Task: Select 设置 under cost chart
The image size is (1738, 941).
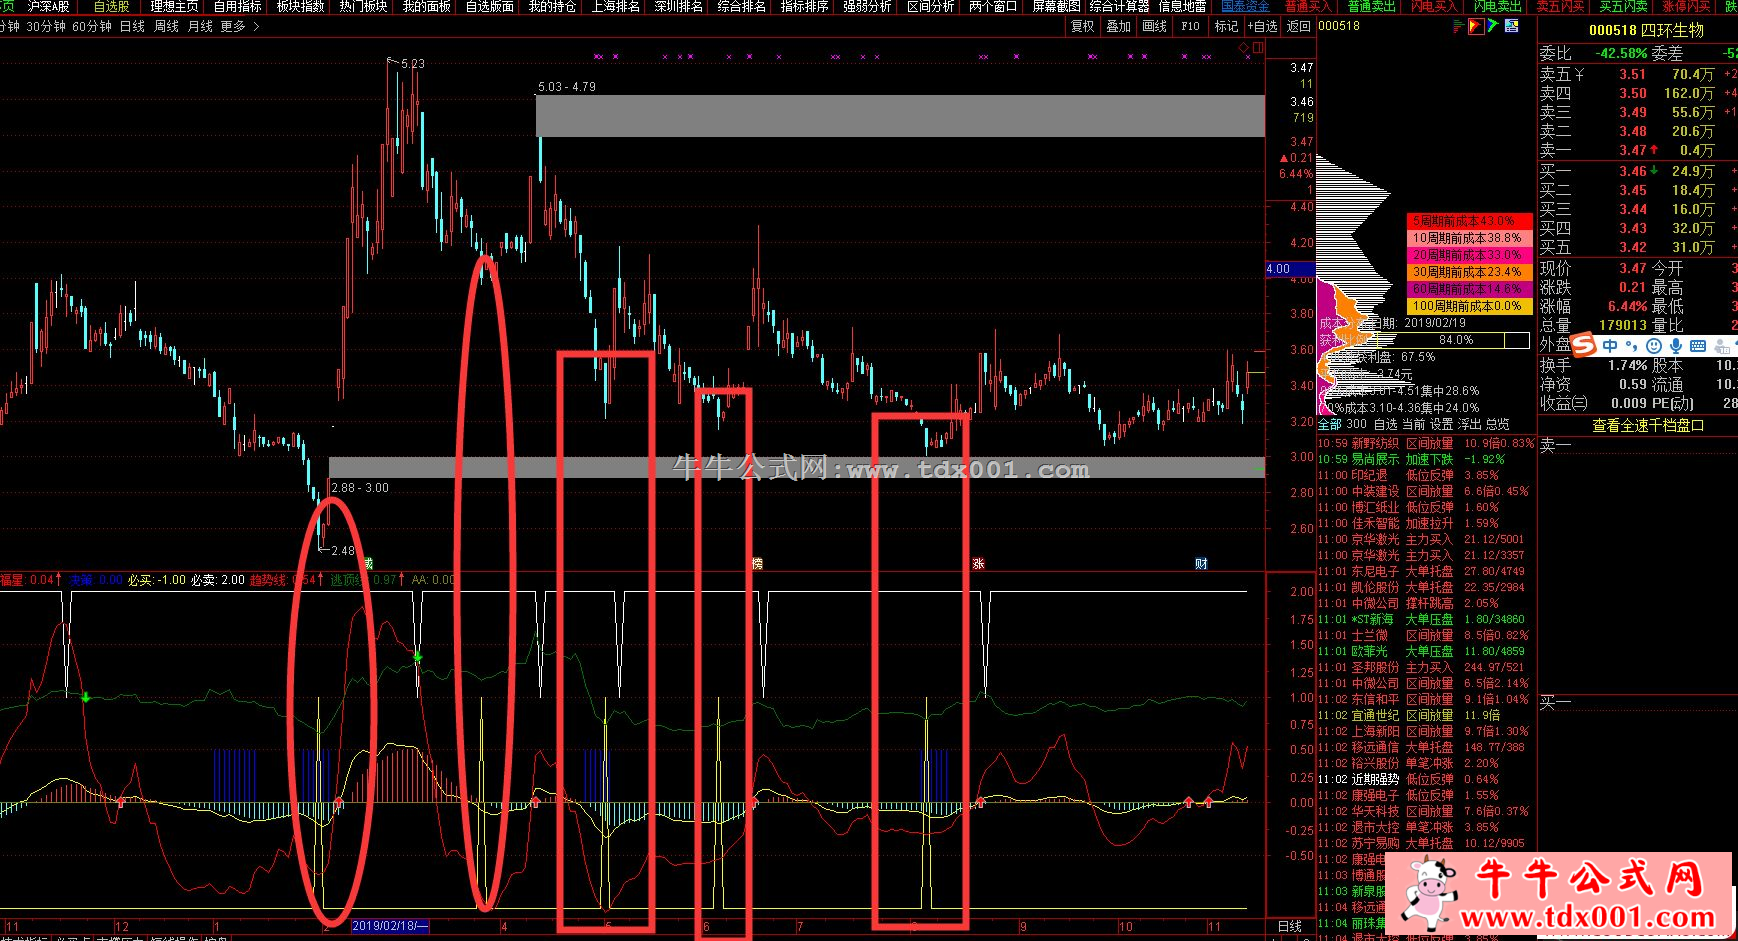Action: (x=1441, y=424)
